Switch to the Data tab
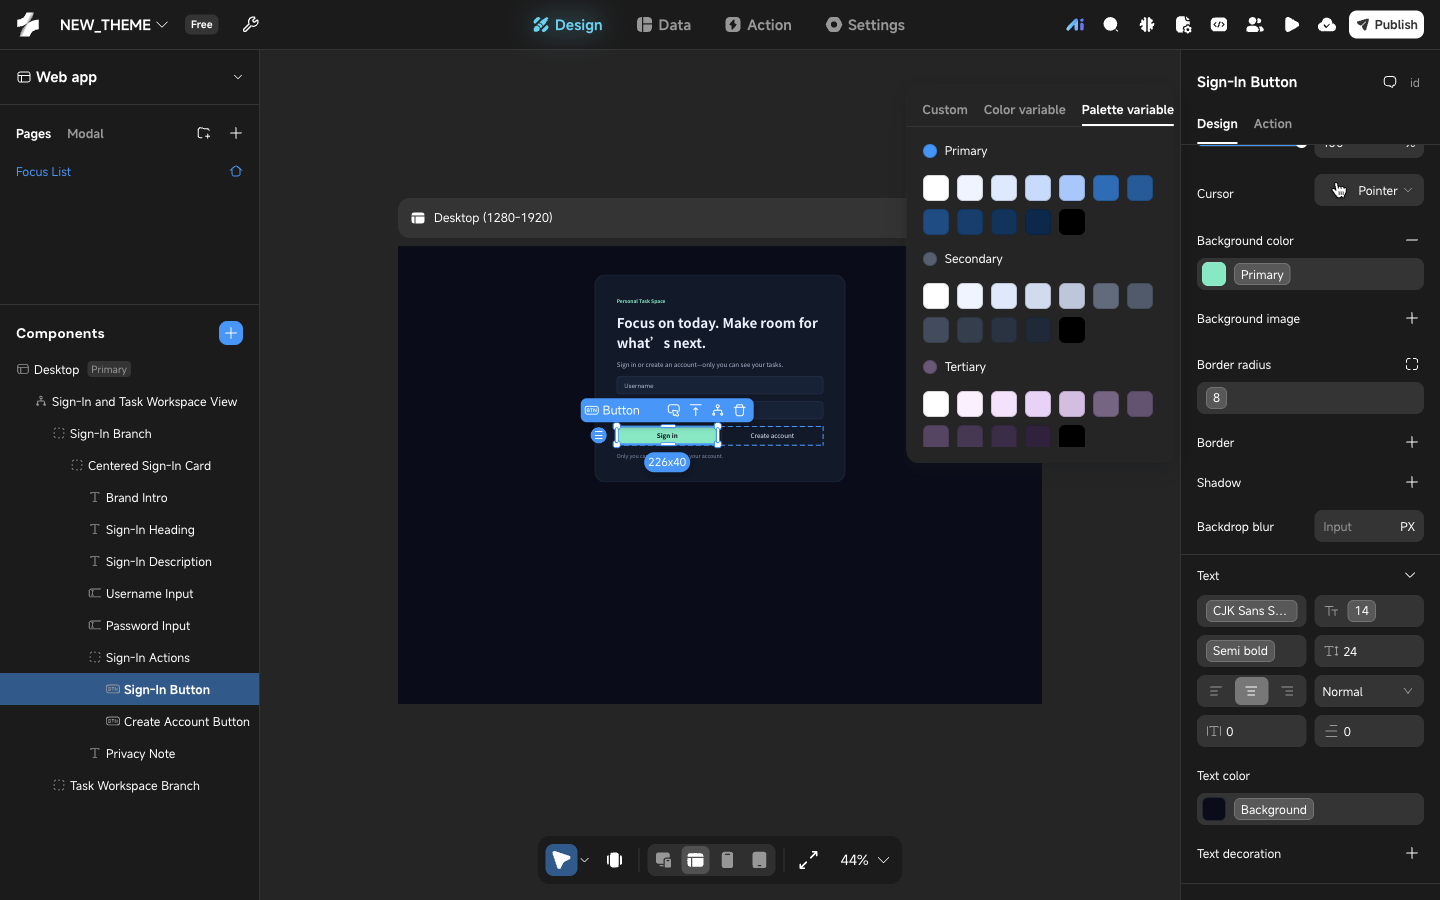1440x900 pixels. coord(664,25)
